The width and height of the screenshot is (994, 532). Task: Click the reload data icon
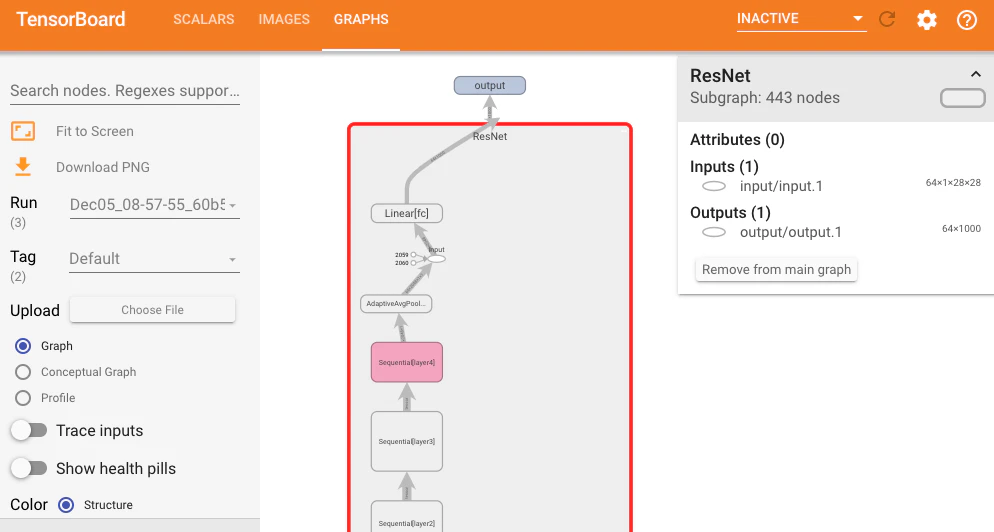coord(887,19)
